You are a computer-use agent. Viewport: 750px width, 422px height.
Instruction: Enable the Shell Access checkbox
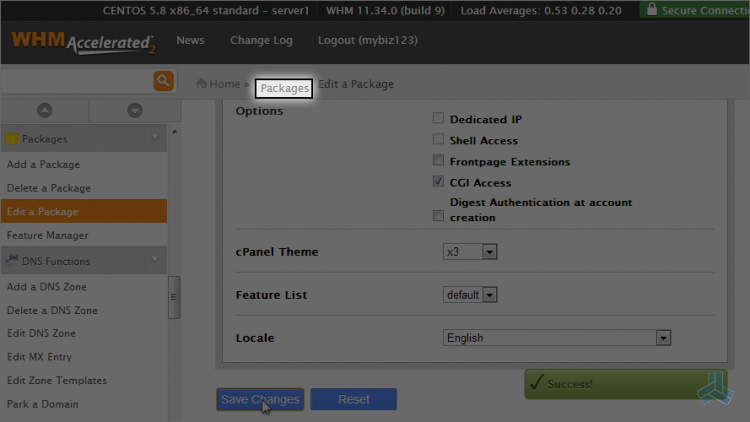tap(438, 139)
